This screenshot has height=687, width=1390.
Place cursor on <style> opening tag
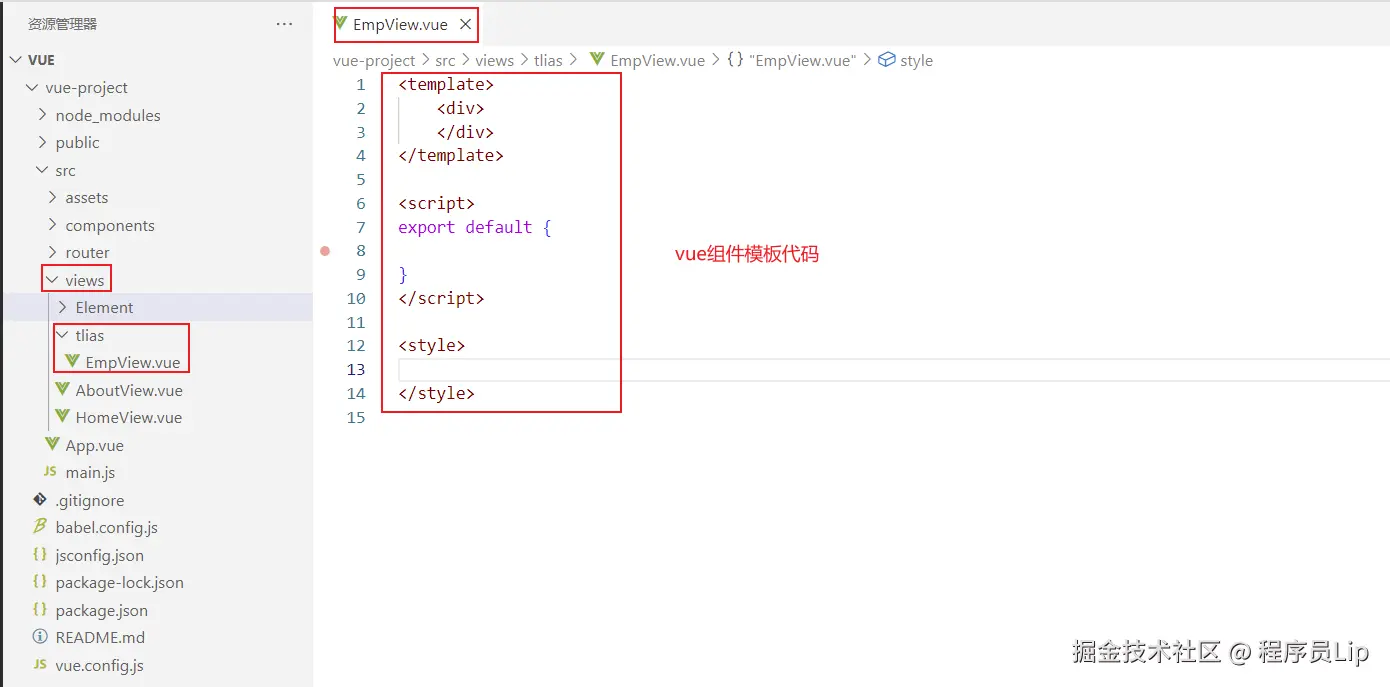click(432, 345)
